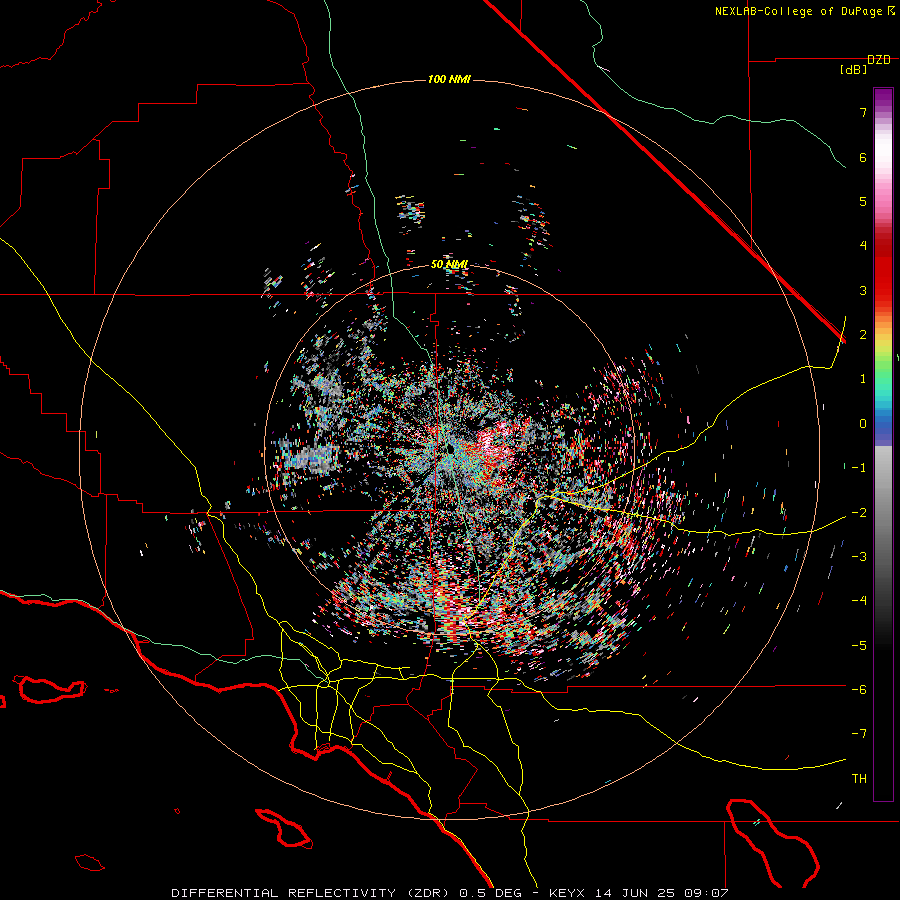The image size is (900, 900).
Task: Click the TH threshold label on scale
Action: tap(859, 779)
